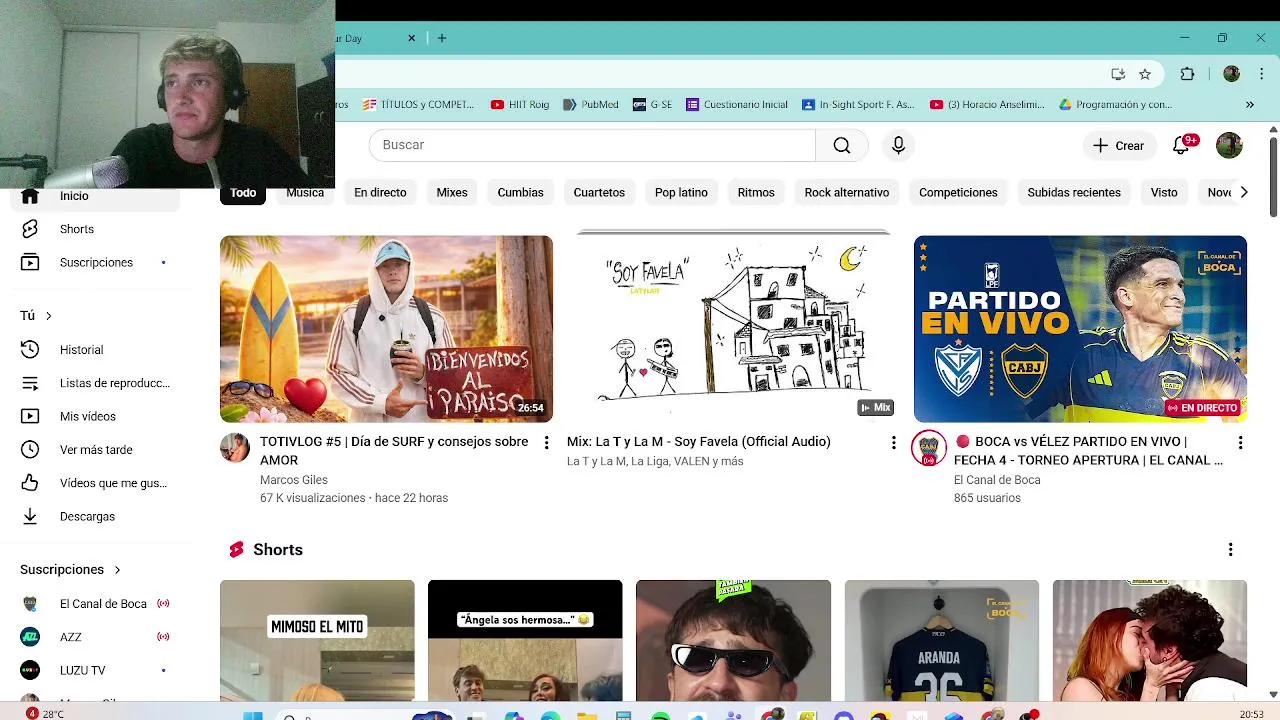1280x720 pixels.
Task: Open more options for TOTIVLOG #5 video
Action: [546, 442]
